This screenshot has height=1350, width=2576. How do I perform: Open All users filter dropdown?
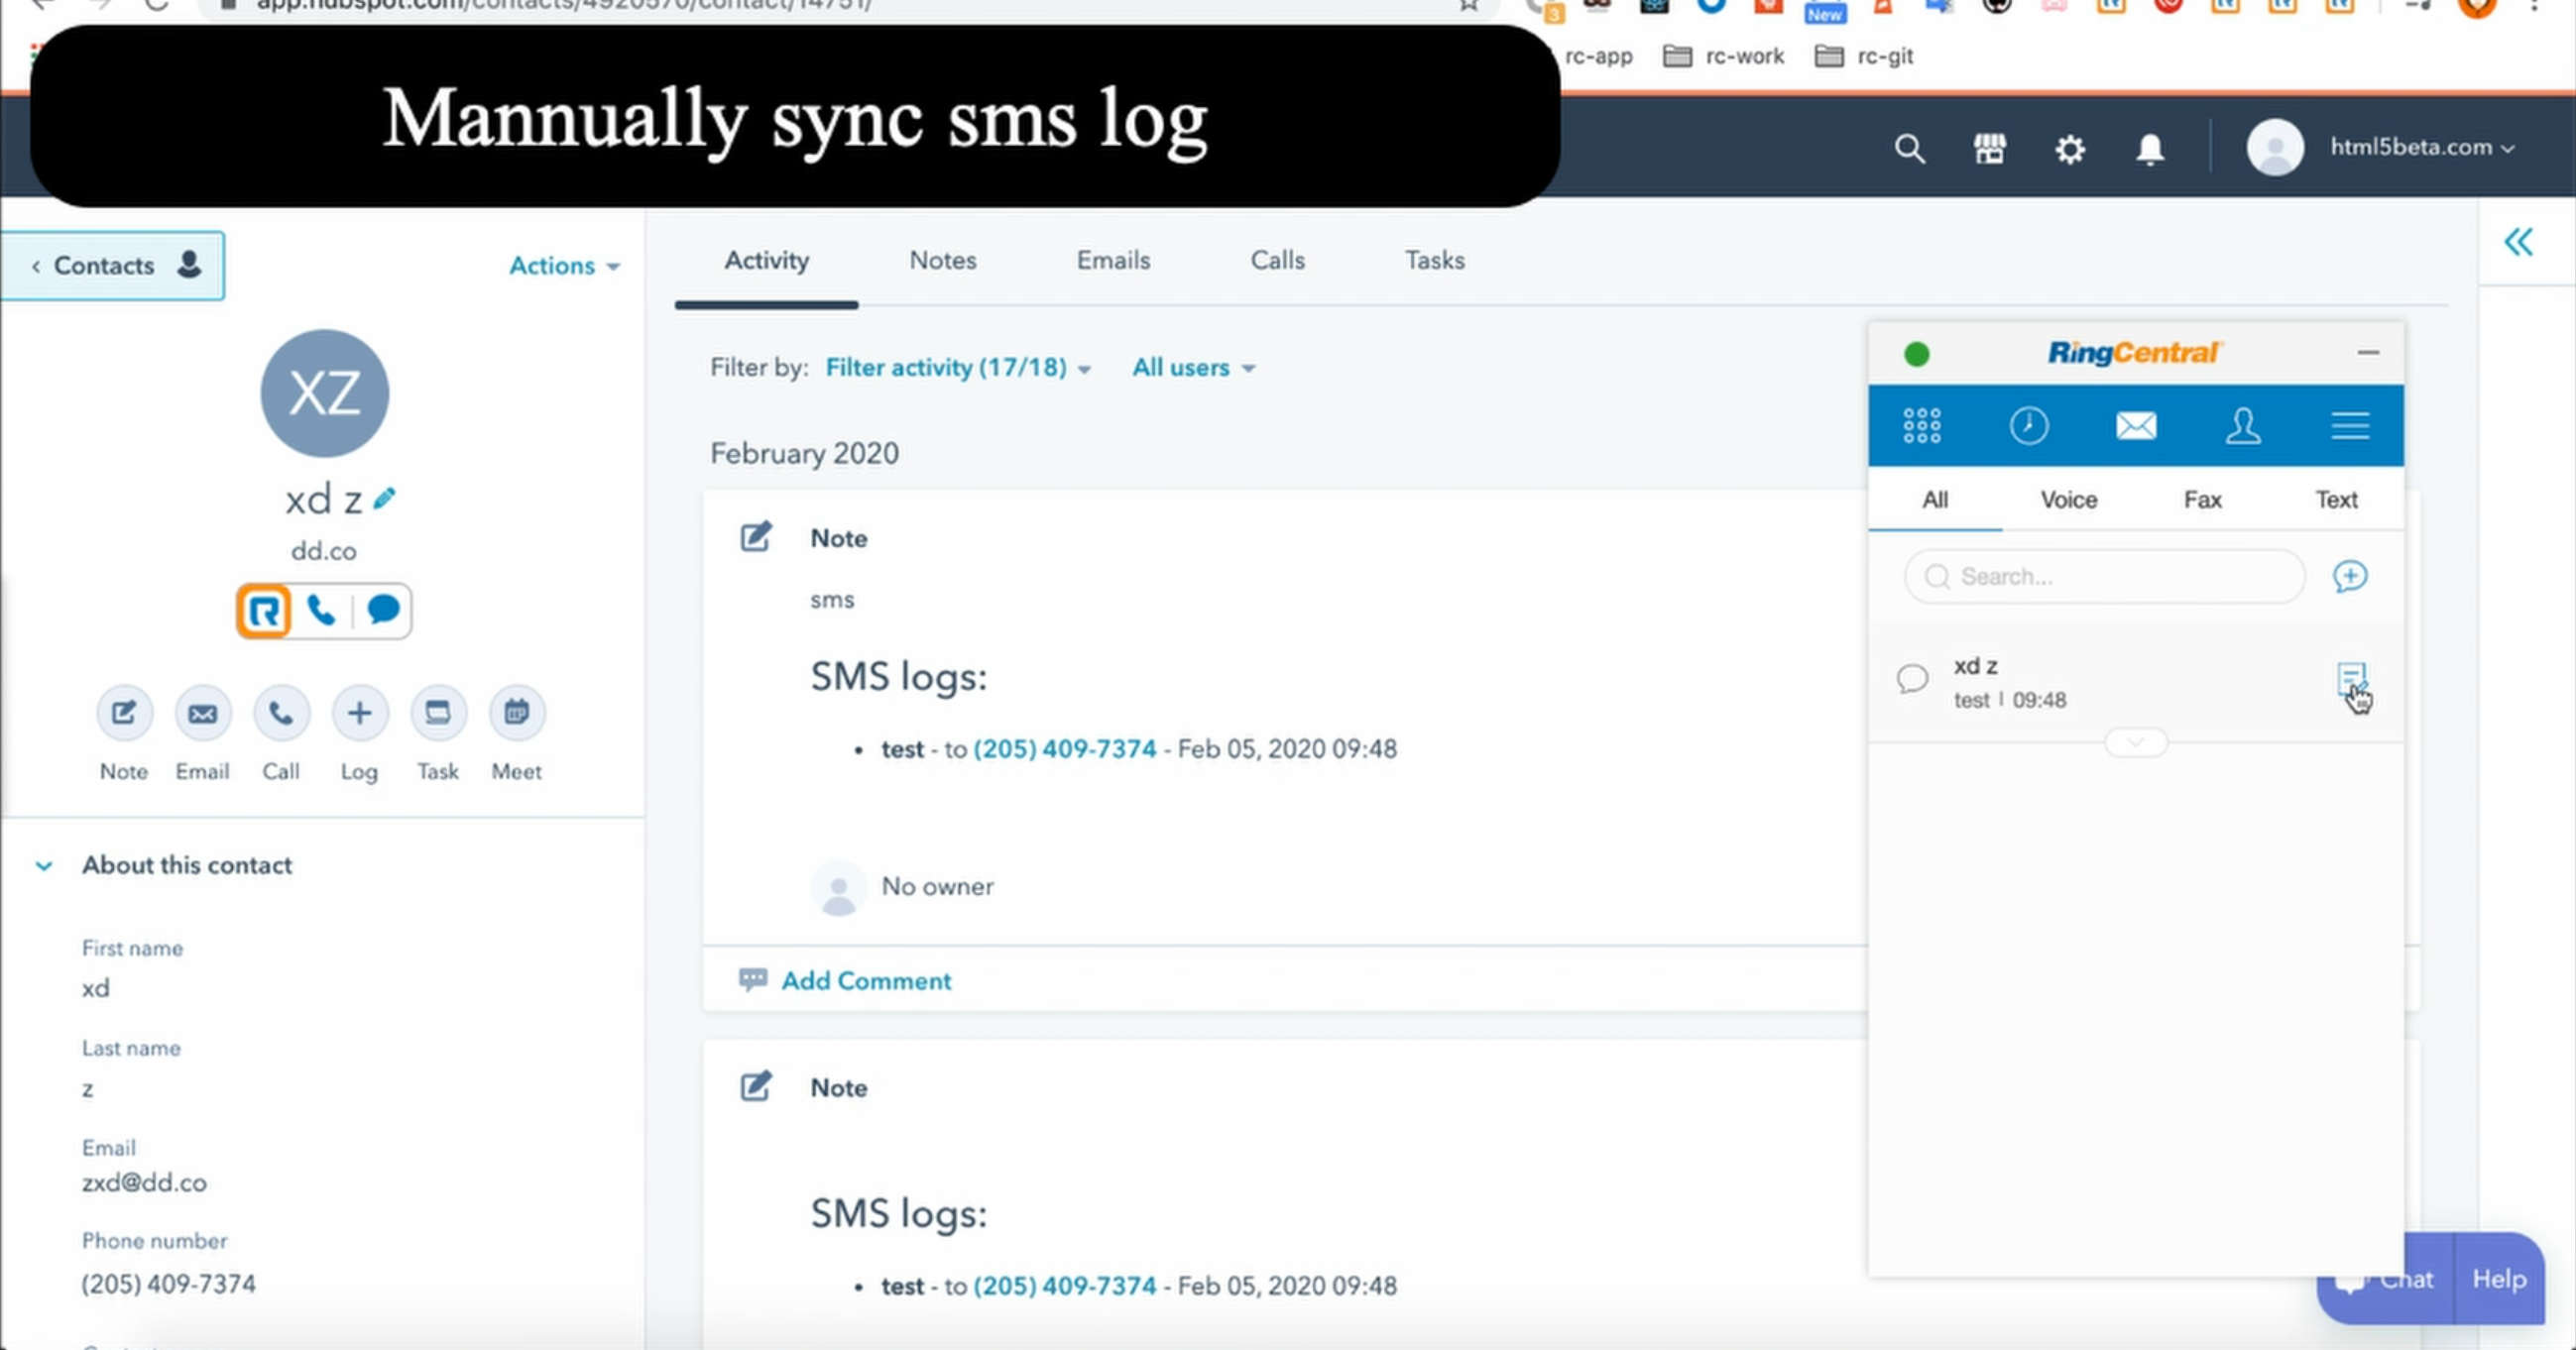click(x=1193, y=368)
